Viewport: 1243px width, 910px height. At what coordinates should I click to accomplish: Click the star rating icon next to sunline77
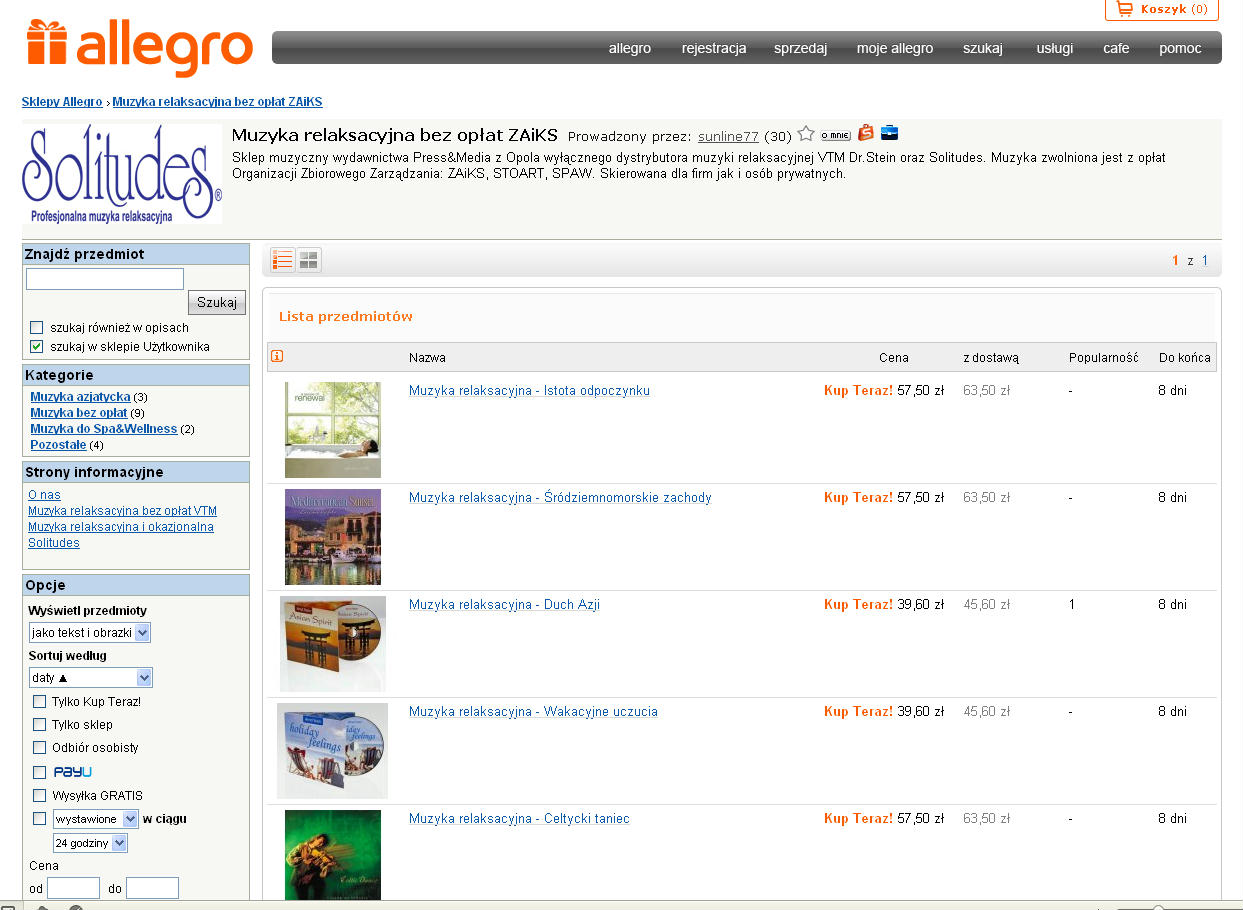coord(806,134)
